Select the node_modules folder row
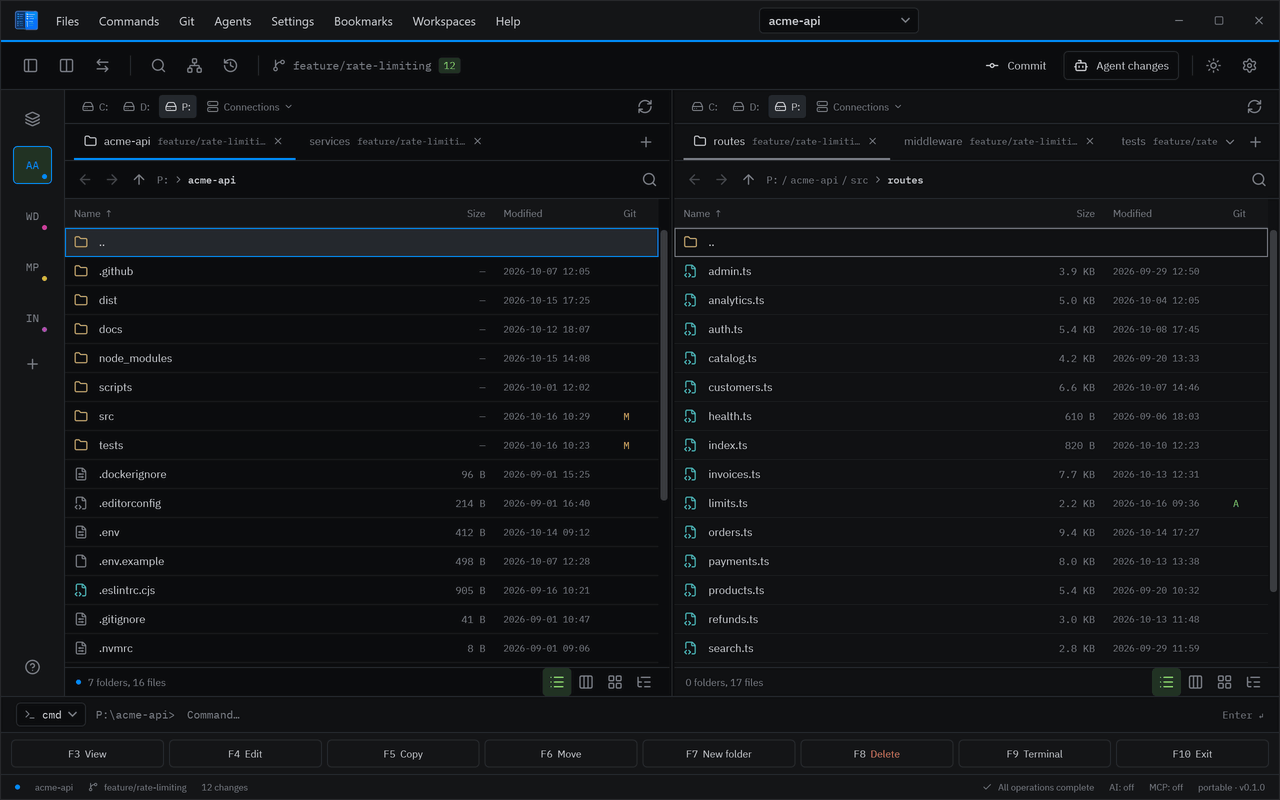 [x=362, y=359]
